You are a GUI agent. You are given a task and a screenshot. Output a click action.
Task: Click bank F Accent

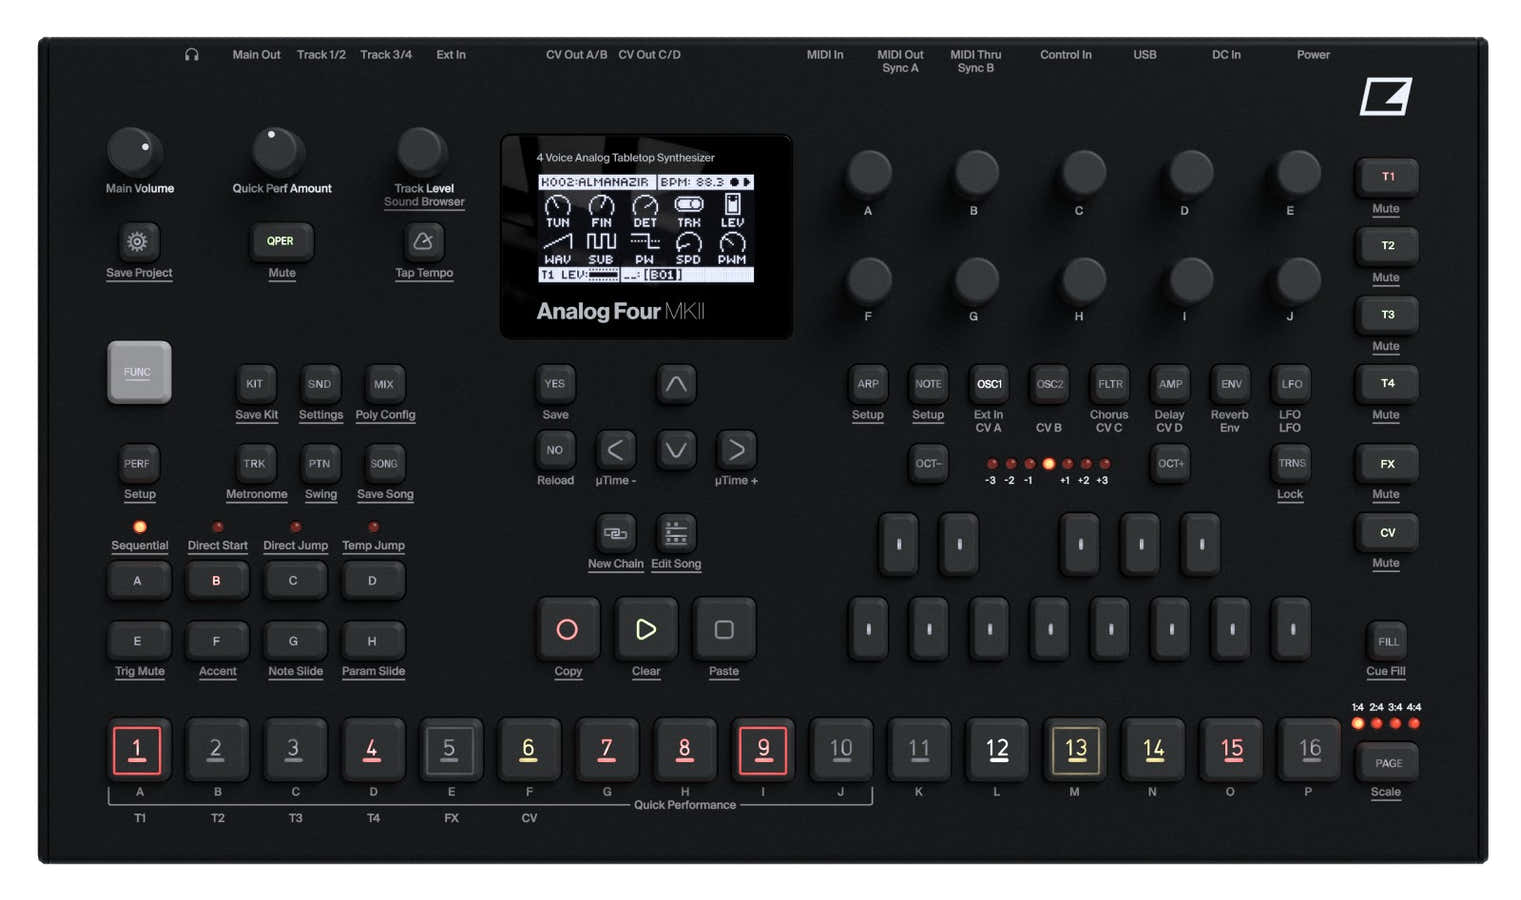click(x=216, y=641)
